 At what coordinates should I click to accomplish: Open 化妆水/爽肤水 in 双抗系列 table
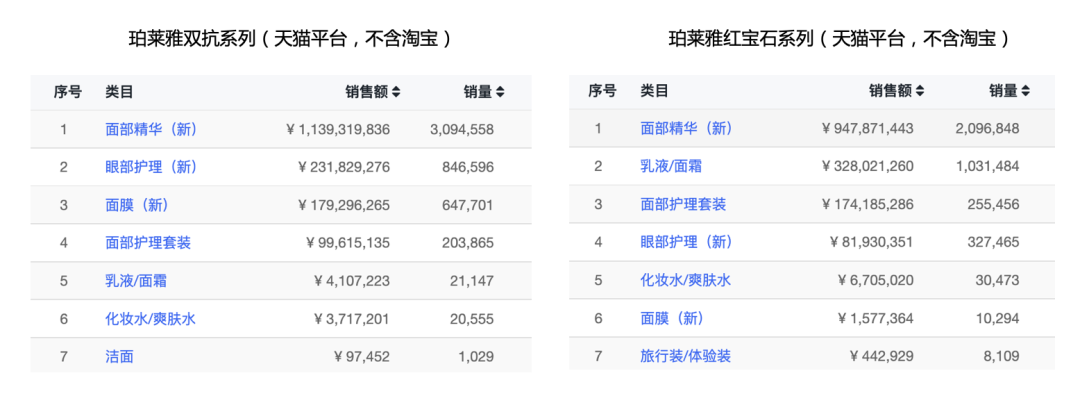point(150,318)
